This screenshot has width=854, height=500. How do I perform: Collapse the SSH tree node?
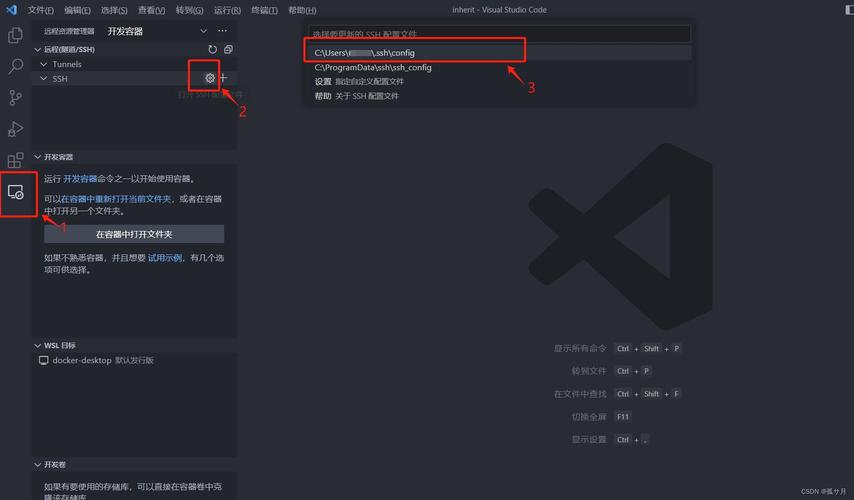click(x=44, y=78)
